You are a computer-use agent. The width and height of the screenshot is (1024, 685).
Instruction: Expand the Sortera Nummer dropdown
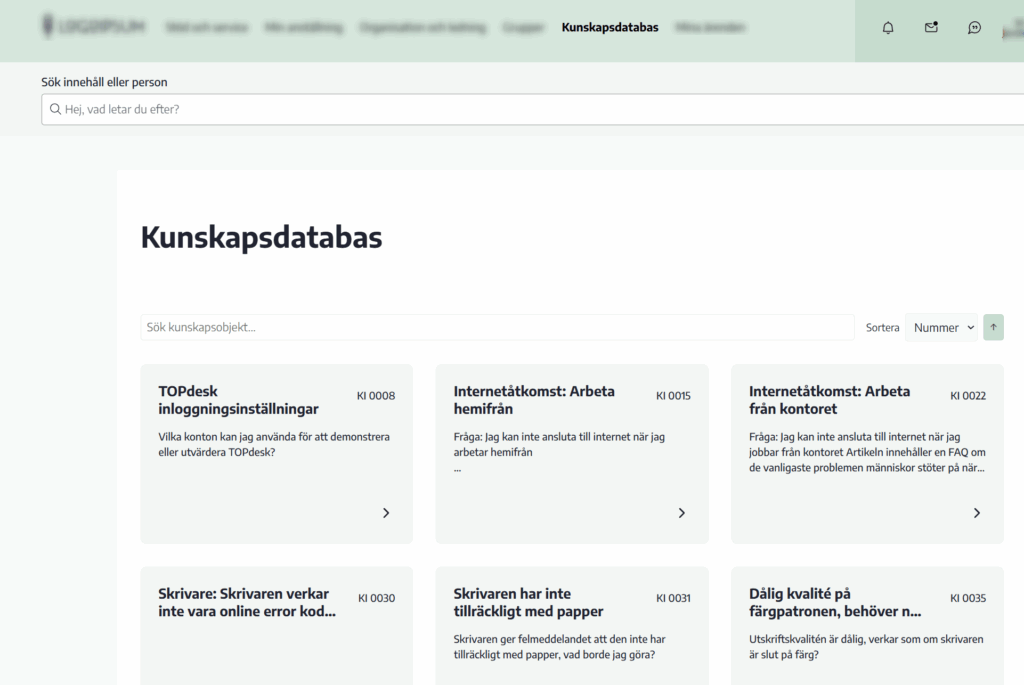[943, 327]
